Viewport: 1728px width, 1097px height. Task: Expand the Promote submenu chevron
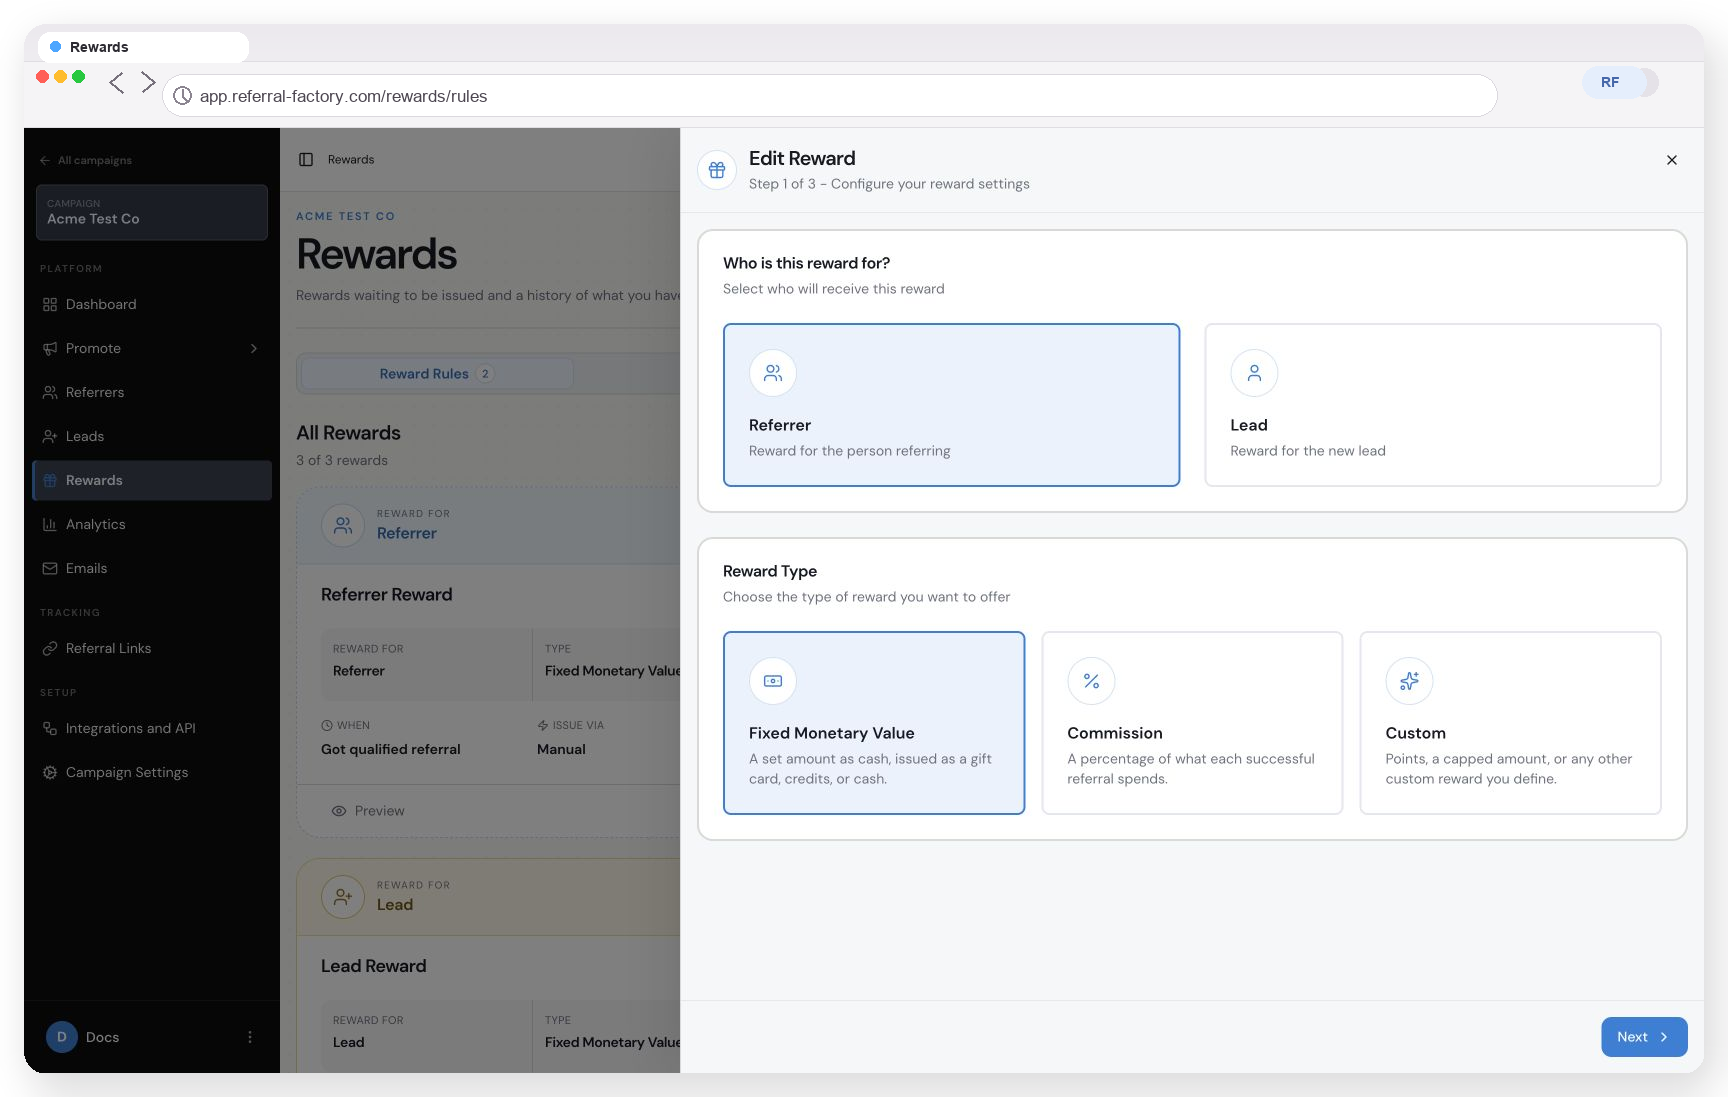coord(254,348)
